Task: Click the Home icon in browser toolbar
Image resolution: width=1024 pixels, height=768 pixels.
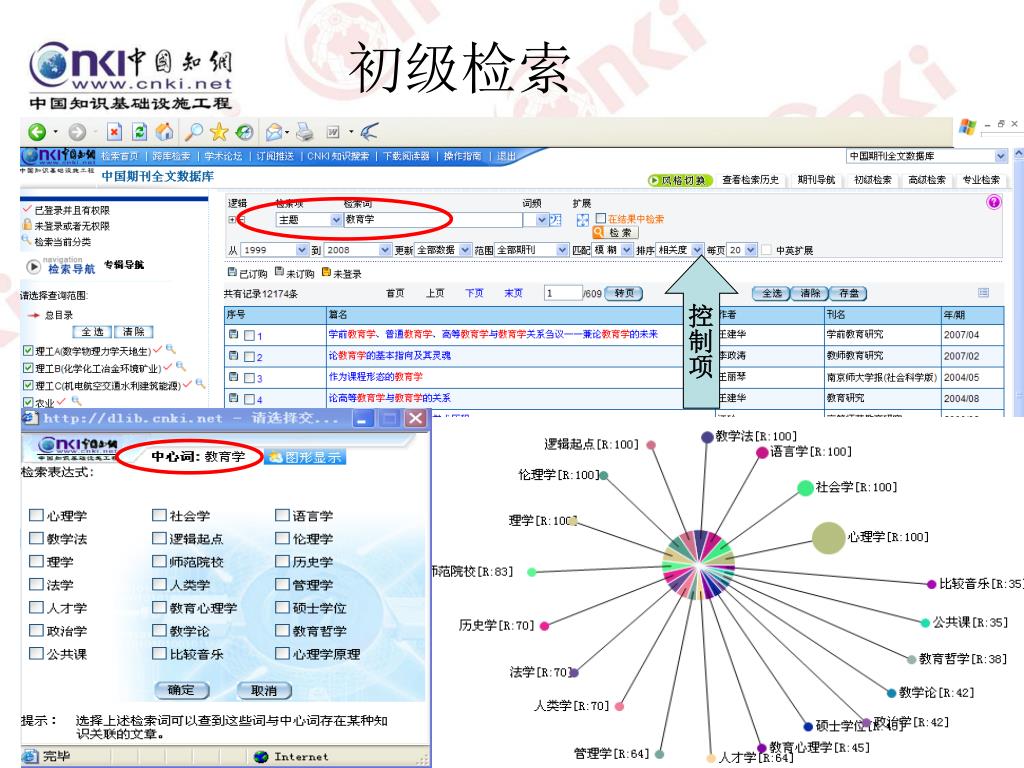Action: (x=164, y=132)
